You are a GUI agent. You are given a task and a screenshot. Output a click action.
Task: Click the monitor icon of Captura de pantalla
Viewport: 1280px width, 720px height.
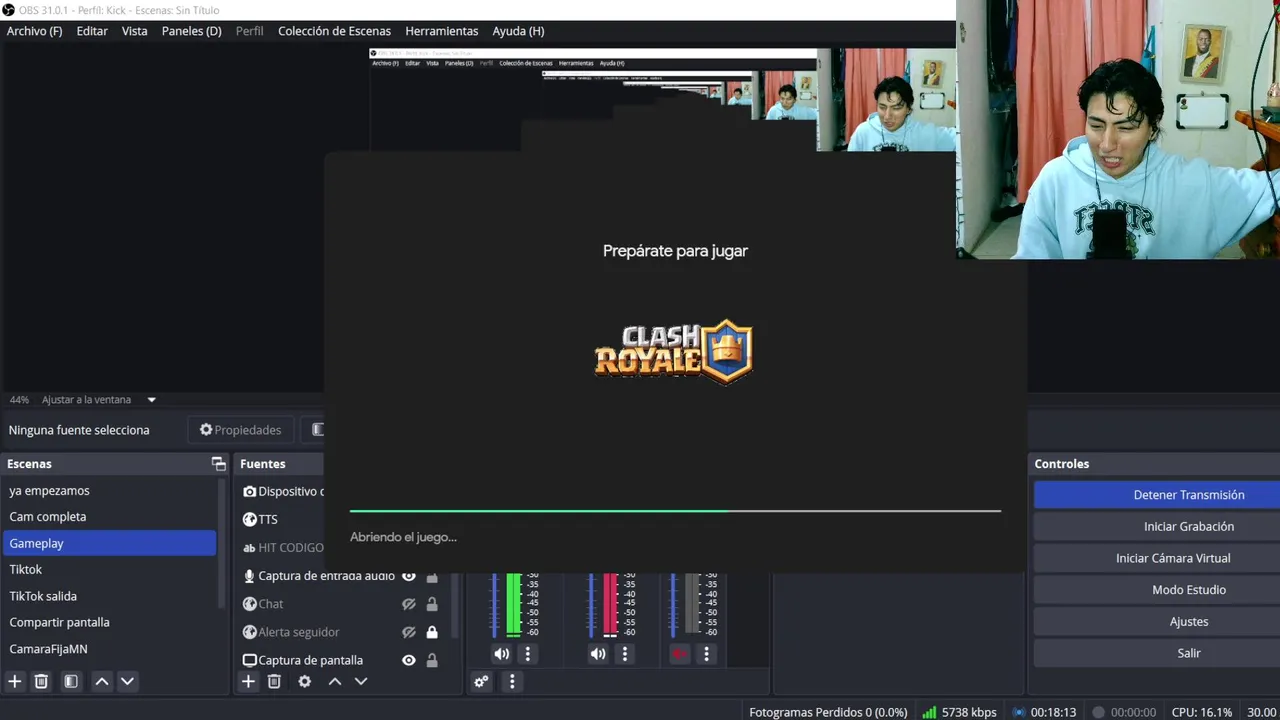250,660
